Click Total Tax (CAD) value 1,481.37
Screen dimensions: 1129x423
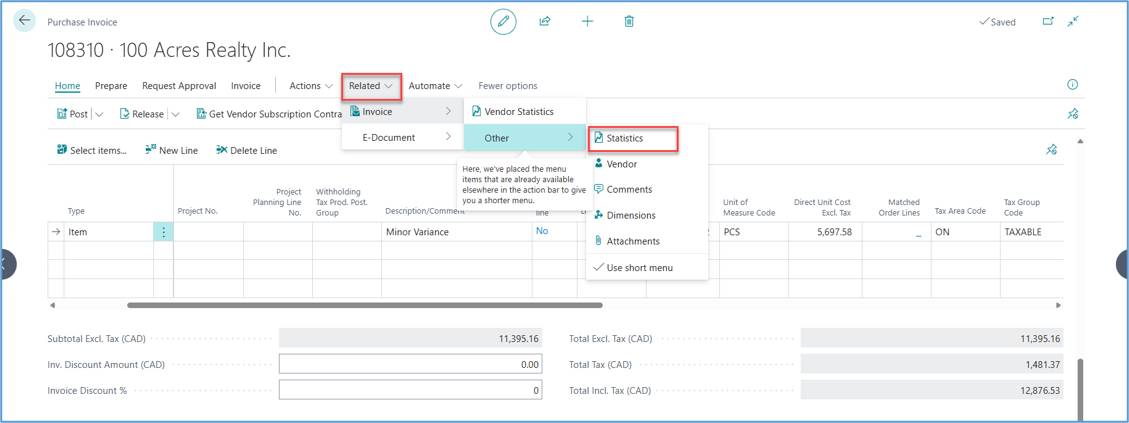coord(932,365)
